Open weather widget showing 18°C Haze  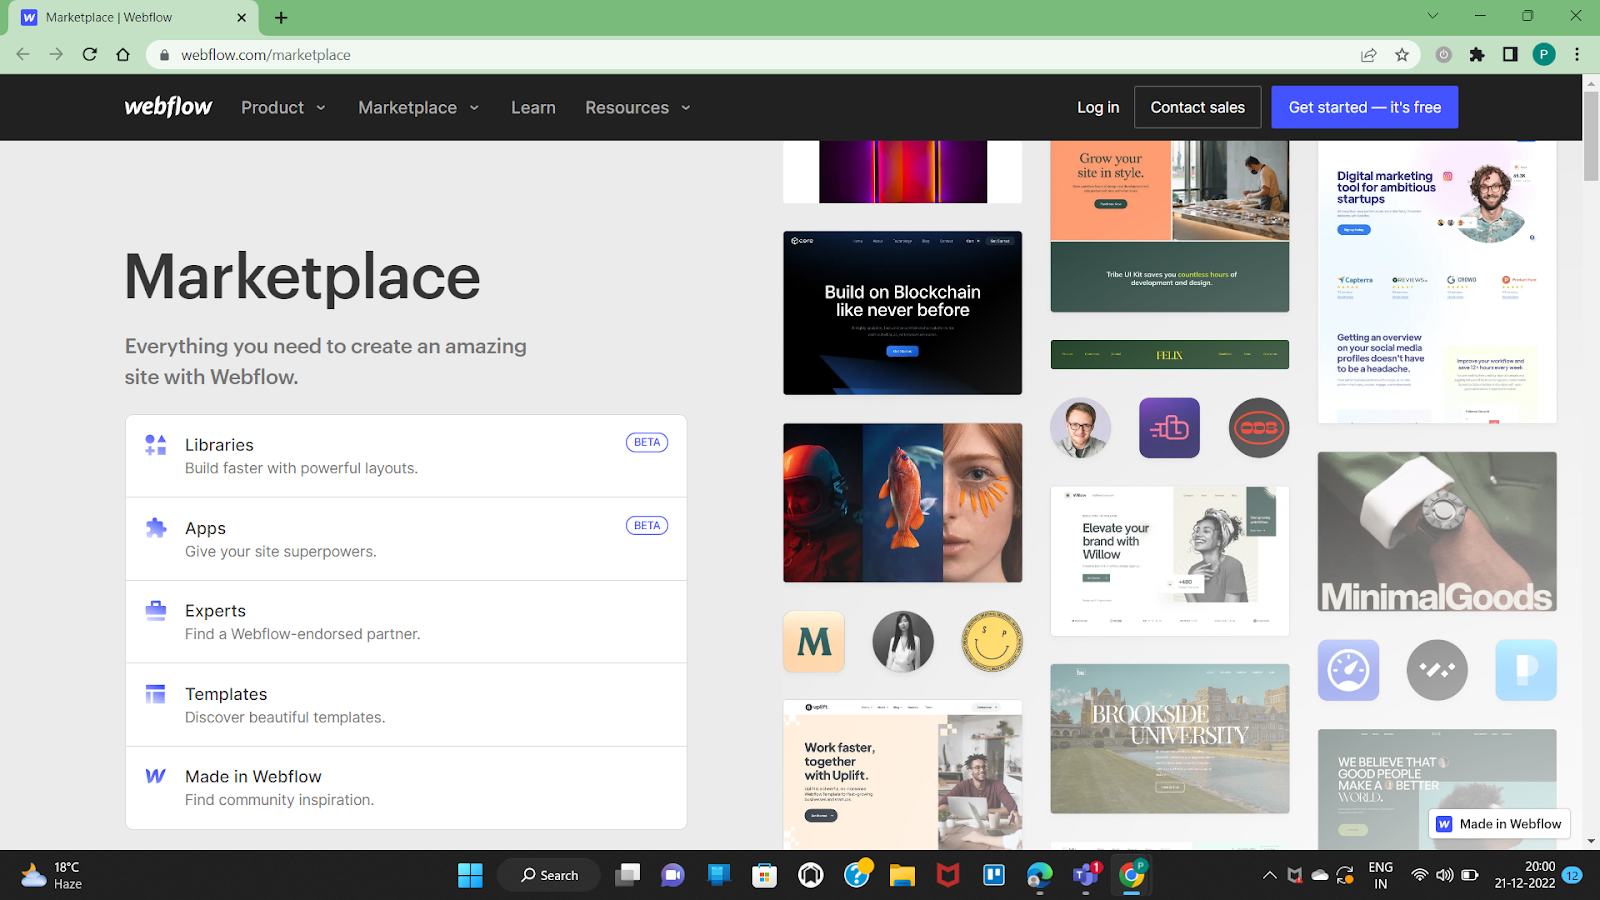coord(52,875)
